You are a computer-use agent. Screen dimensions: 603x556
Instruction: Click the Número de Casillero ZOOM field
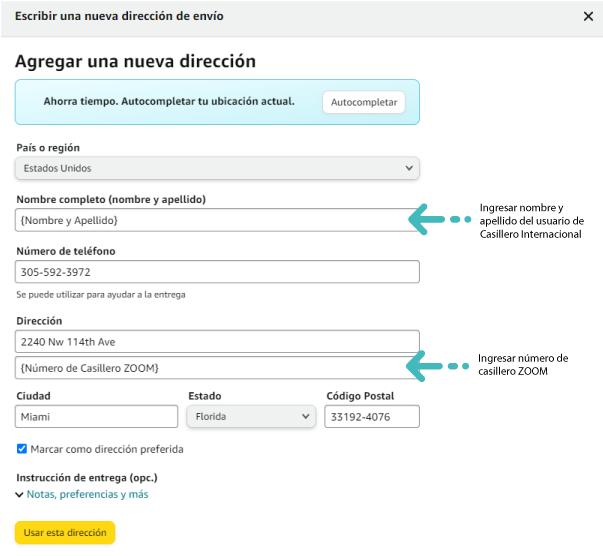click(x=217, y=368)
